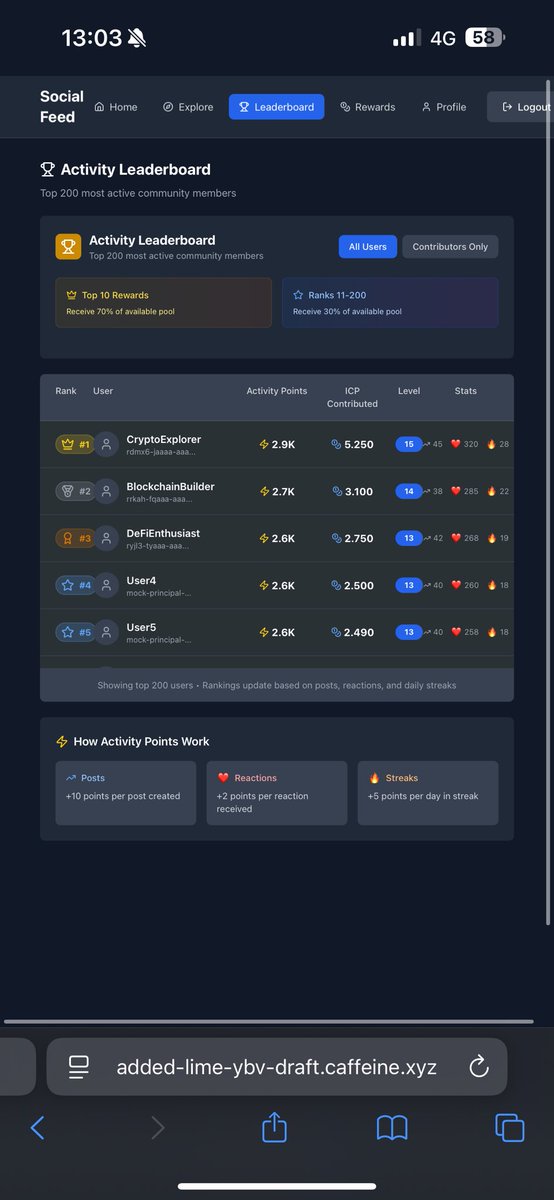Open DeFiEnthusiast user name
554x1200 pixels.
(x=165, y=533)
